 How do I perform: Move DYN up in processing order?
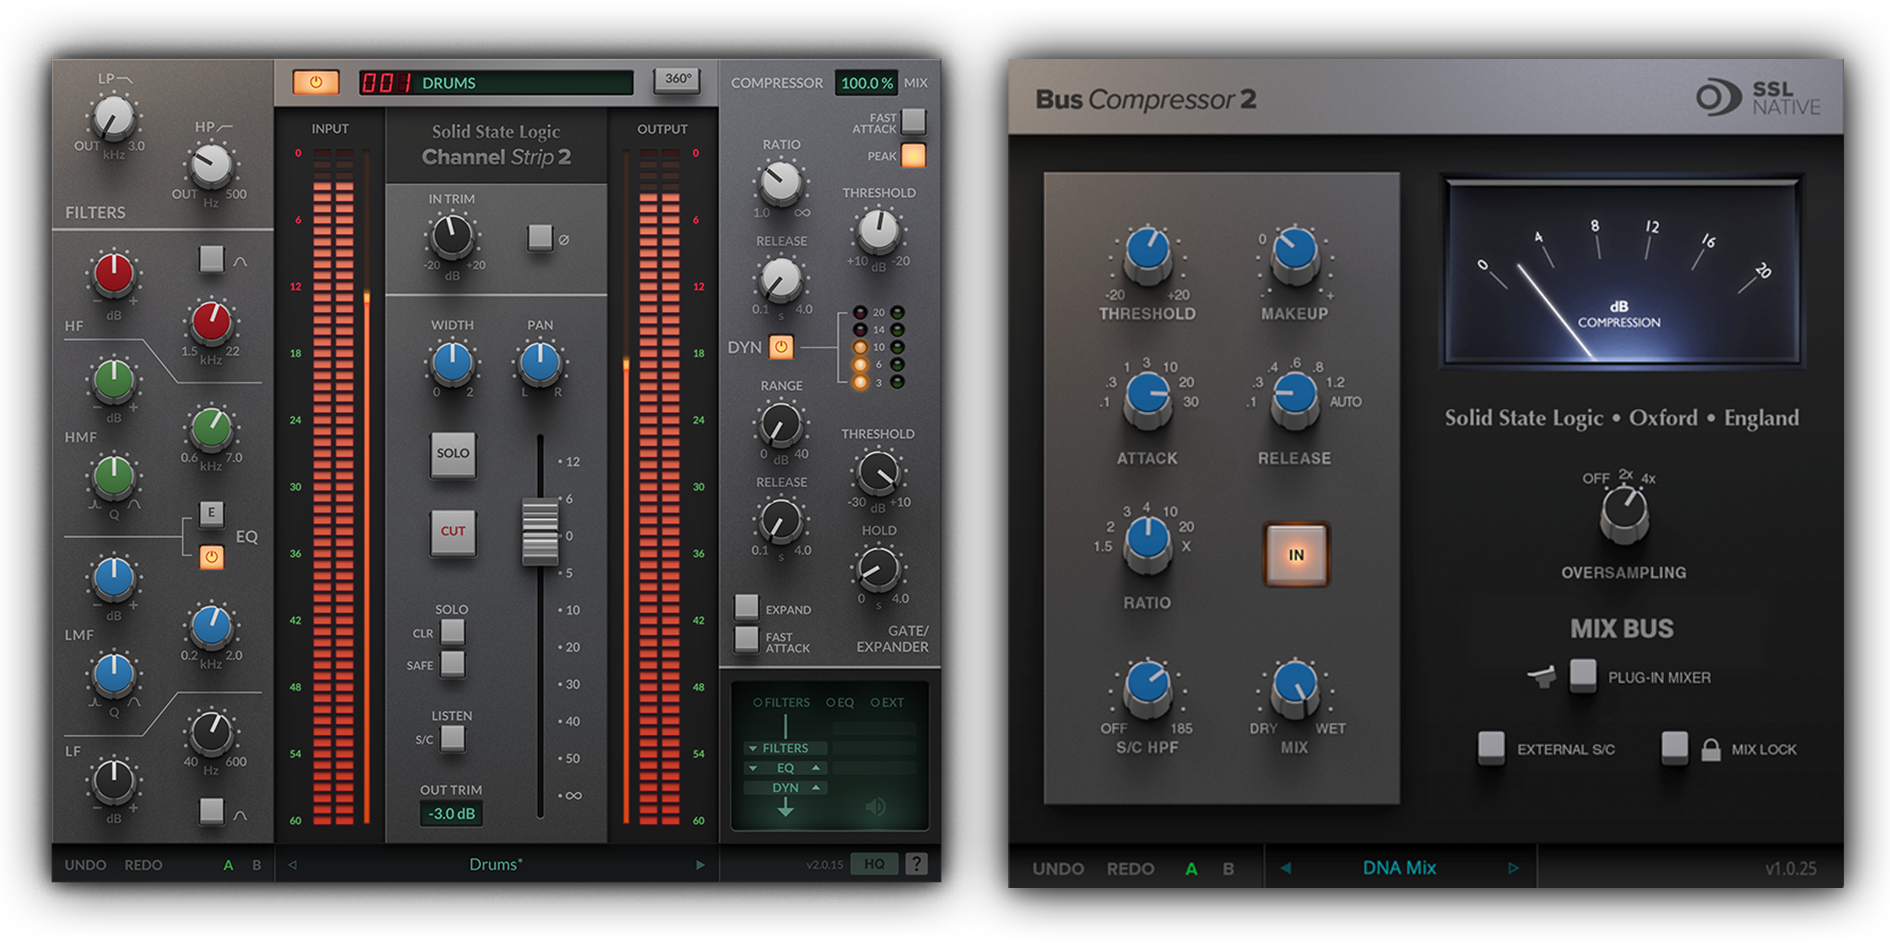tap(816, 788)
